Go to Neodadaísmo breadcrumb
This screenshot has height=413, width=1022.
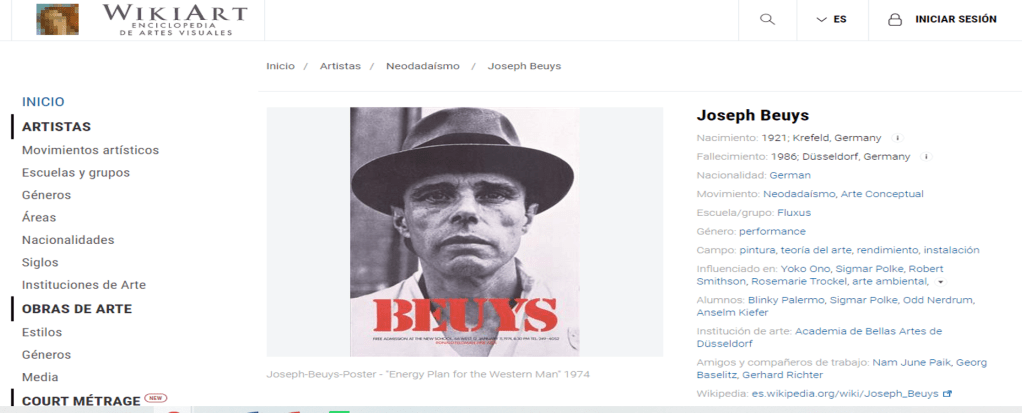[x=422, y=66]
